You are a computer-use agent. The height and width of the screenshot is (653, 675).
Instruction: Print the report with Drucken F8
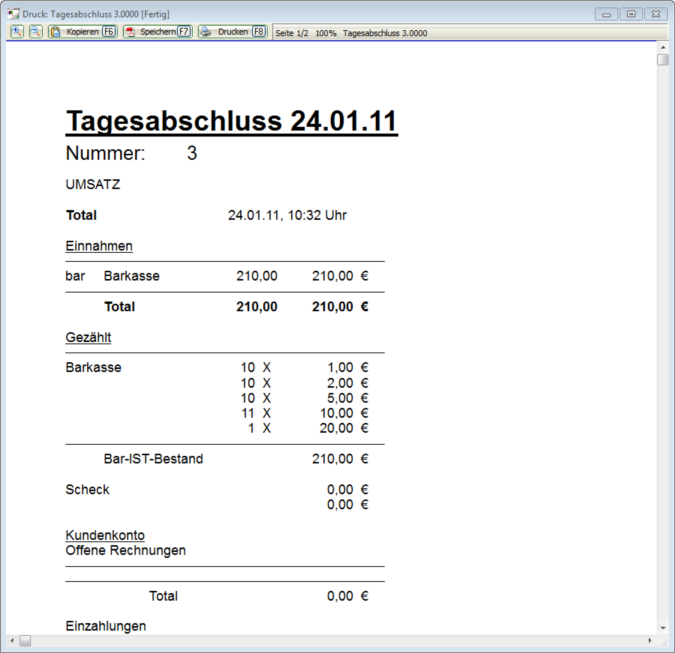click(x=232, y=32)
